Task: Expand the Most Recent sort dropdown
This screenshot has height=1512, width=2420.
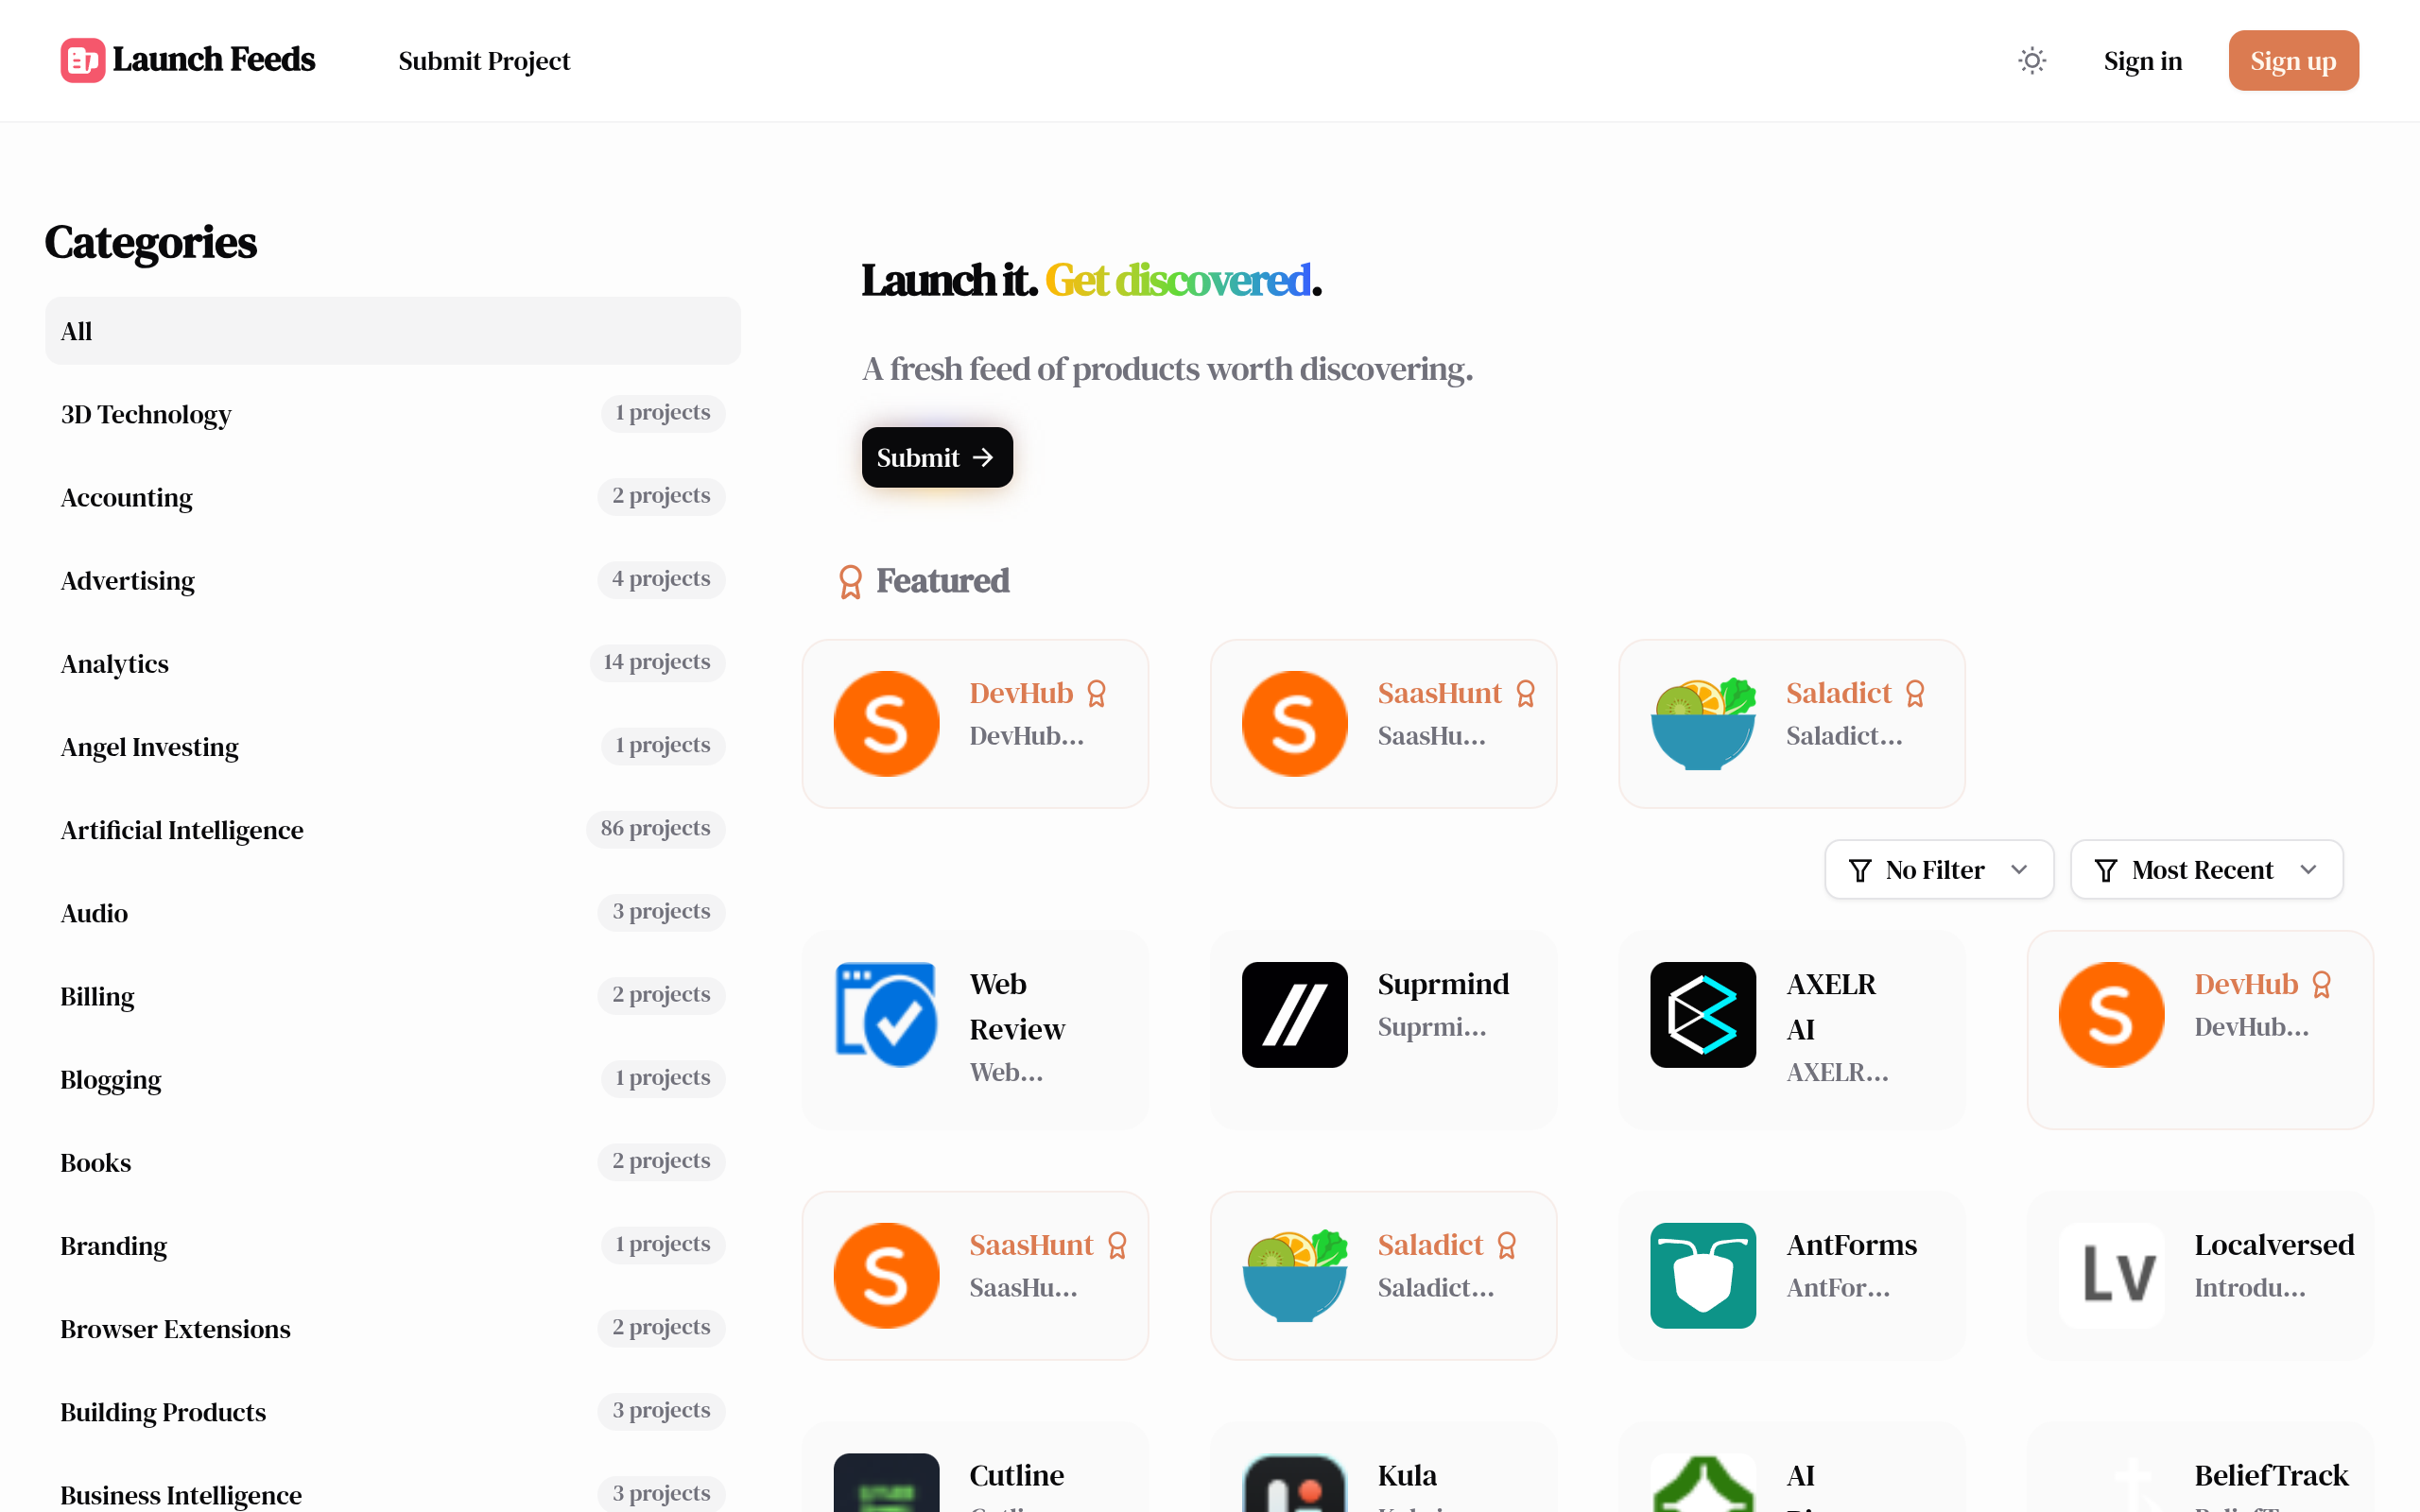Action: (2206, 869)
